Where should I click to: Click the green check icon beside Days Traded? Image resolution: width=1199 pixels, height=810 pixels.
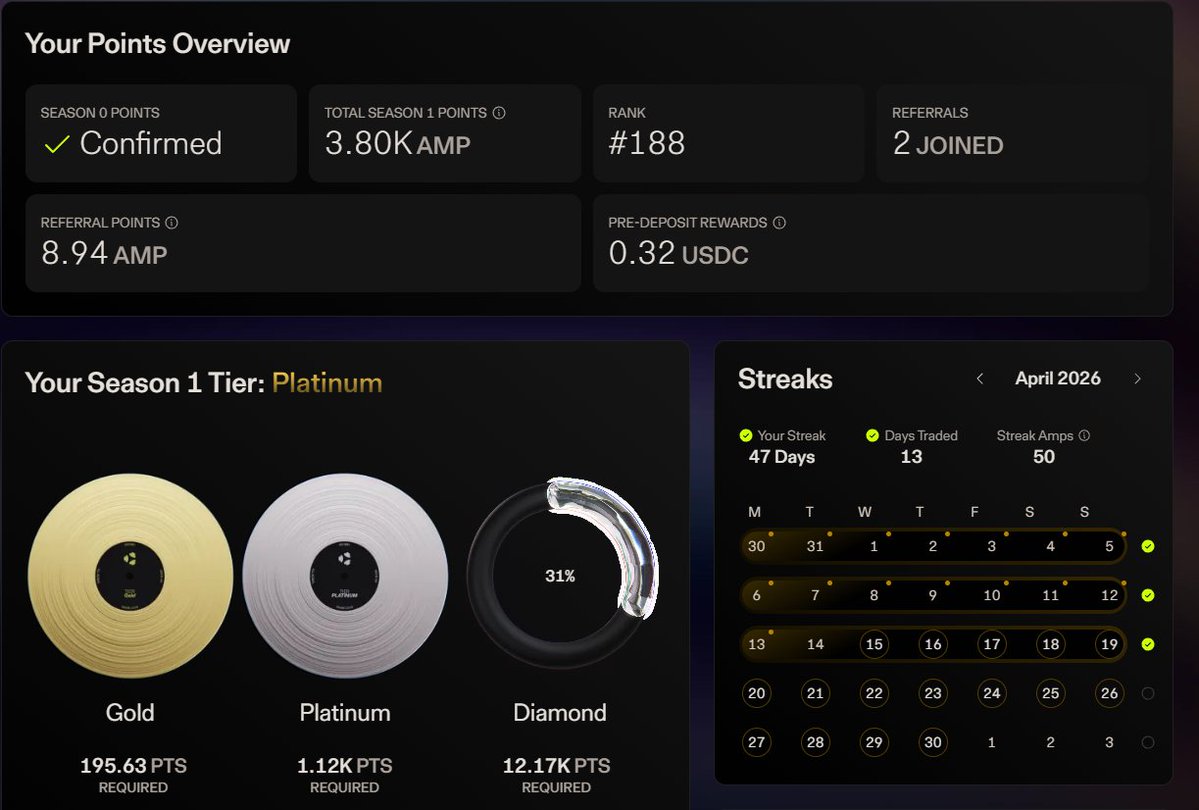click(872, 435)
